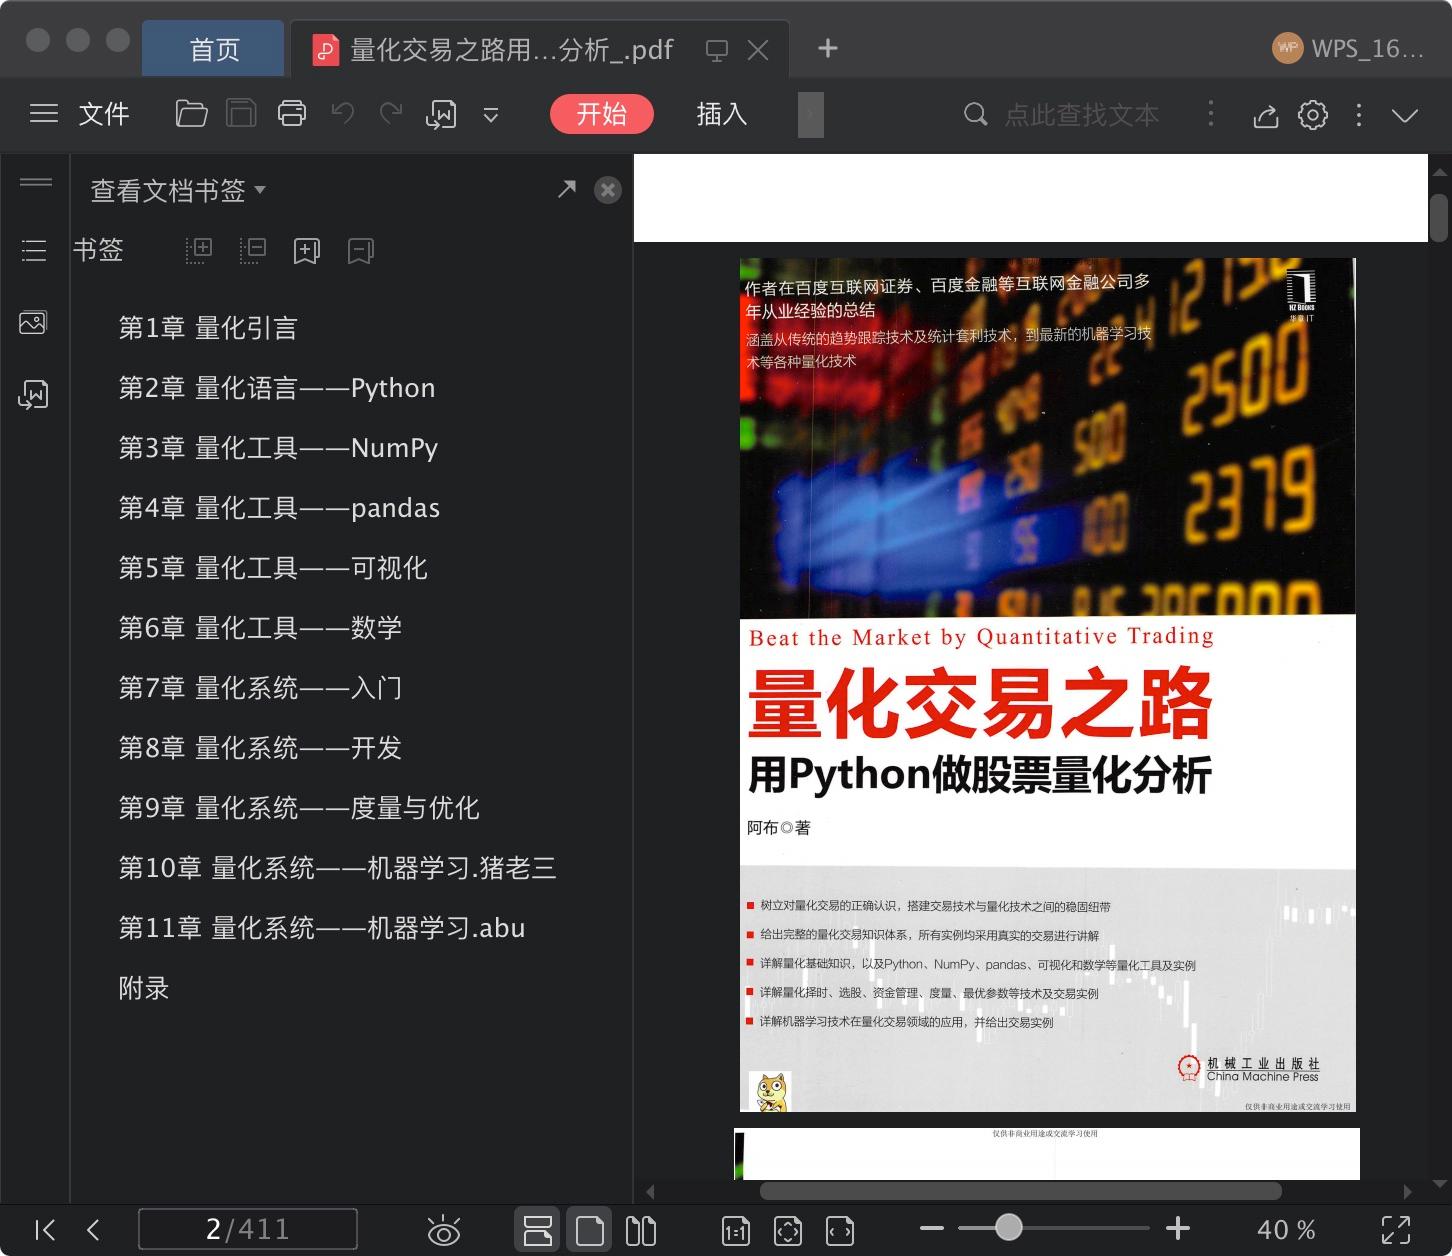The image size is (1452, 1256).
Task: Open the more options vertical dots
Action: pyautogui.click(x=1359, y=115)
